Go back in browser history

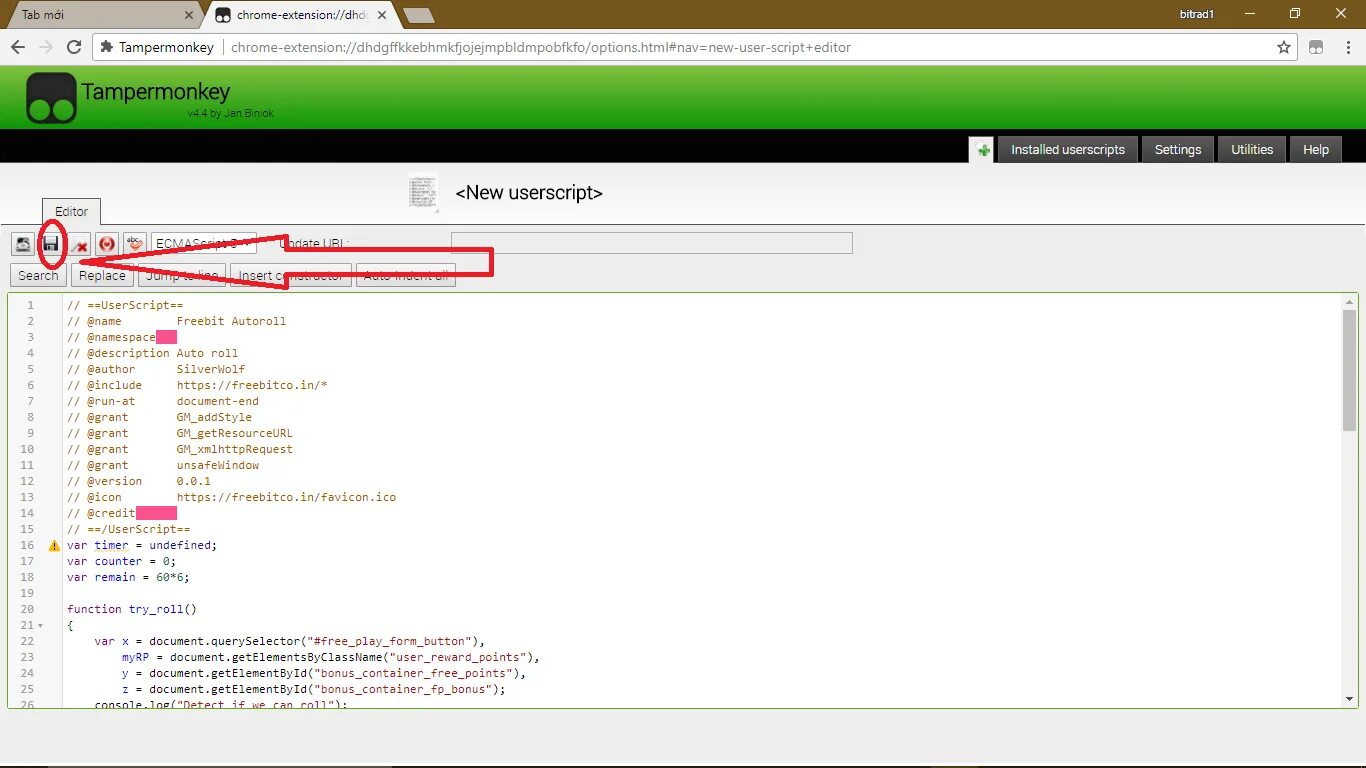point(18,47)
